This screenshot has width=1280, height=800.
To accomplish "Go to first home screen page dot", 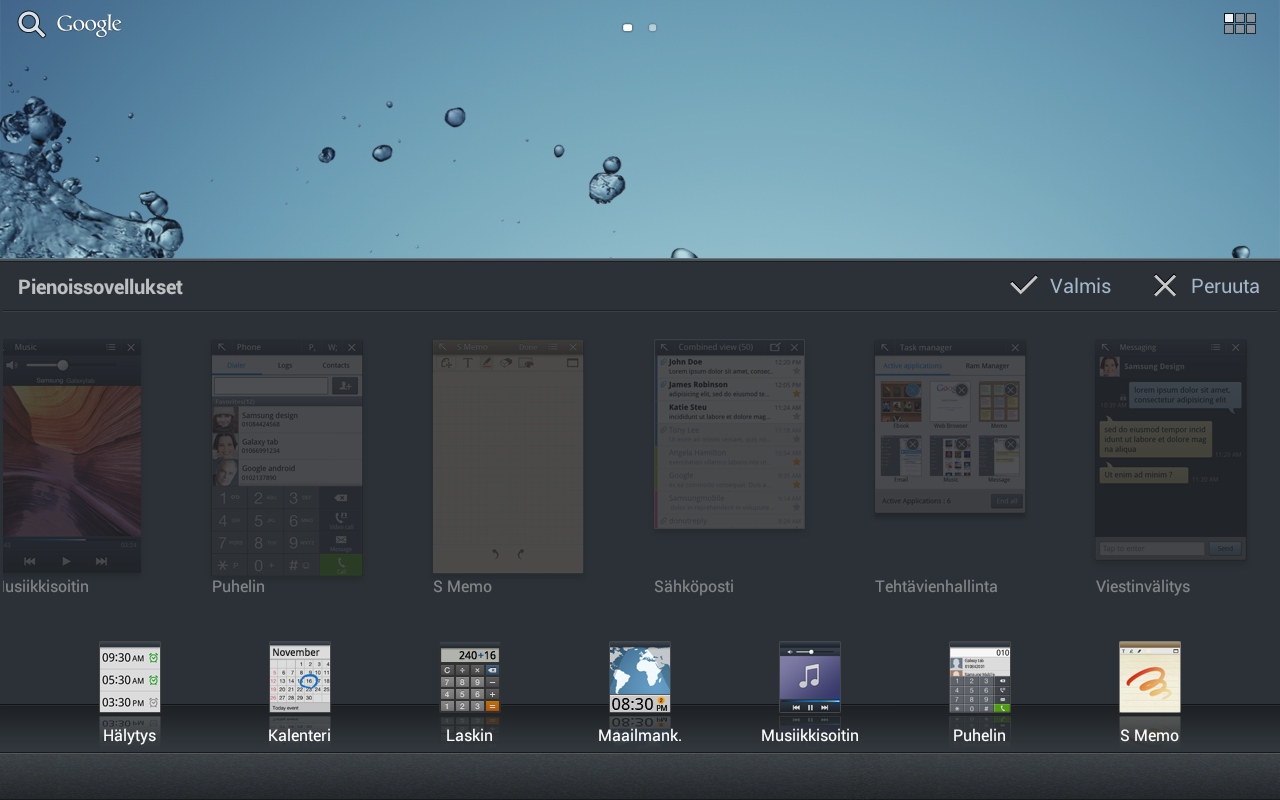I will coord(627,28).
